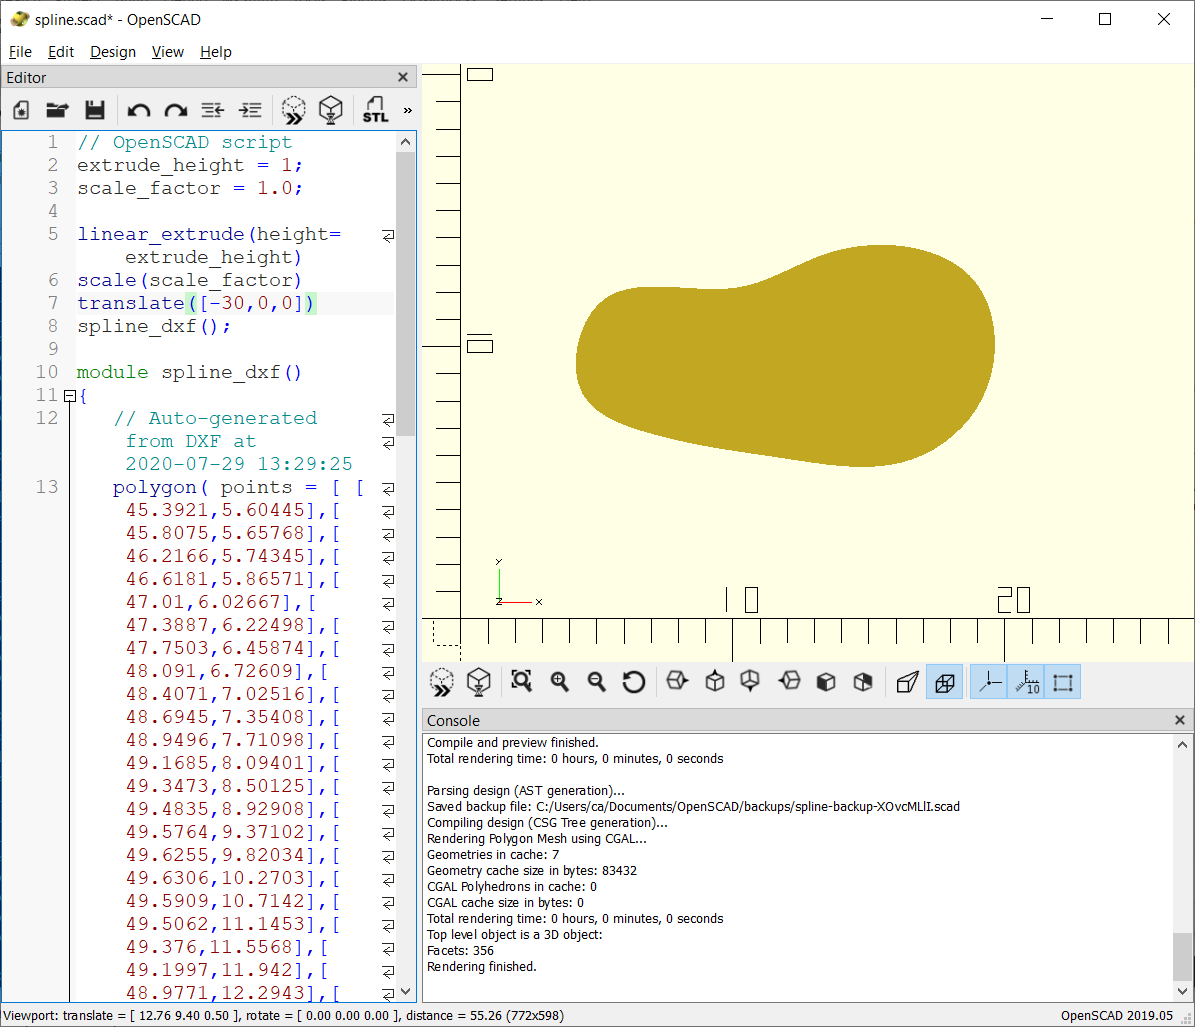Switch to Perspective projection view

(x=907, y=682)
